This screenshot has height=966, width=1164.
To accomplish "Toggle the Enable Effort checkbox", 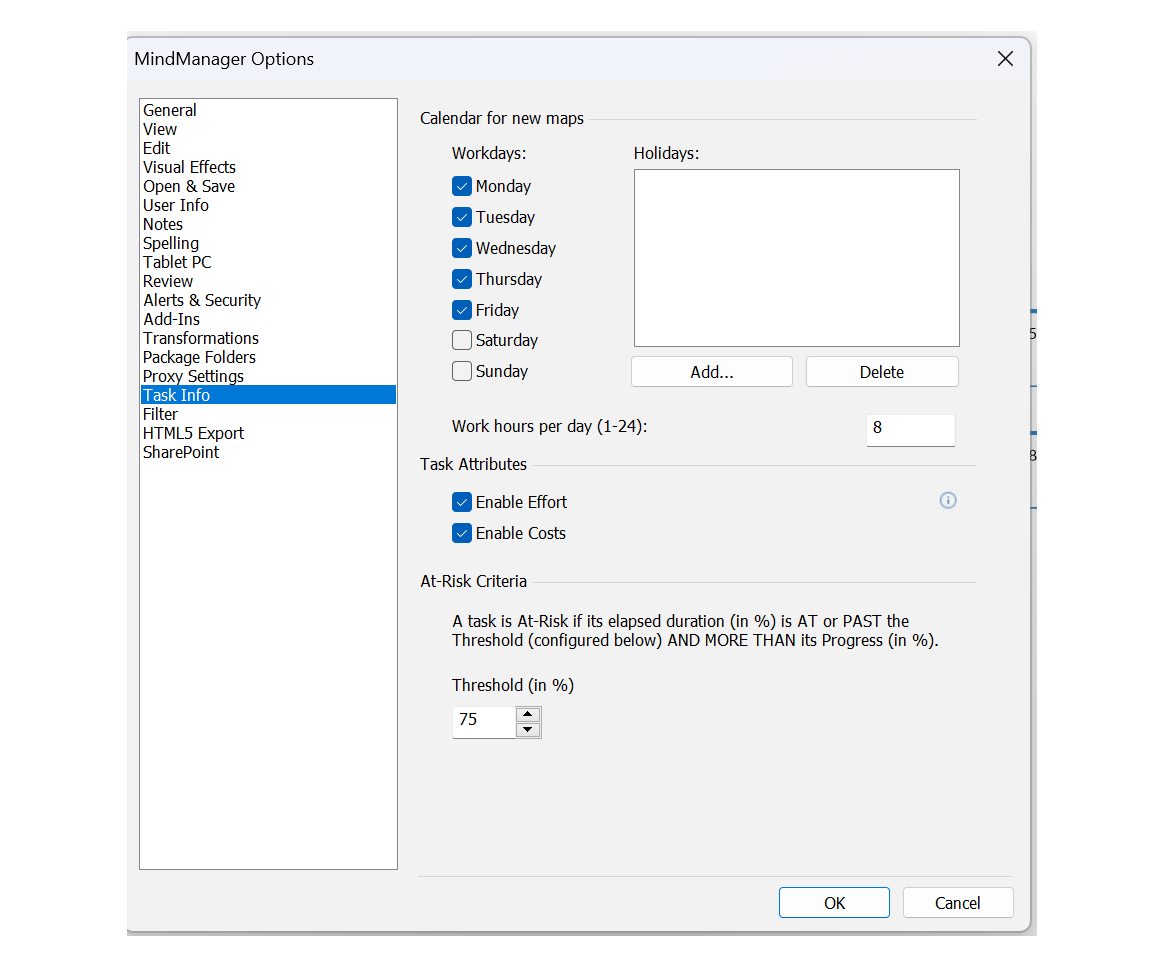I will (x=462, y=502).
